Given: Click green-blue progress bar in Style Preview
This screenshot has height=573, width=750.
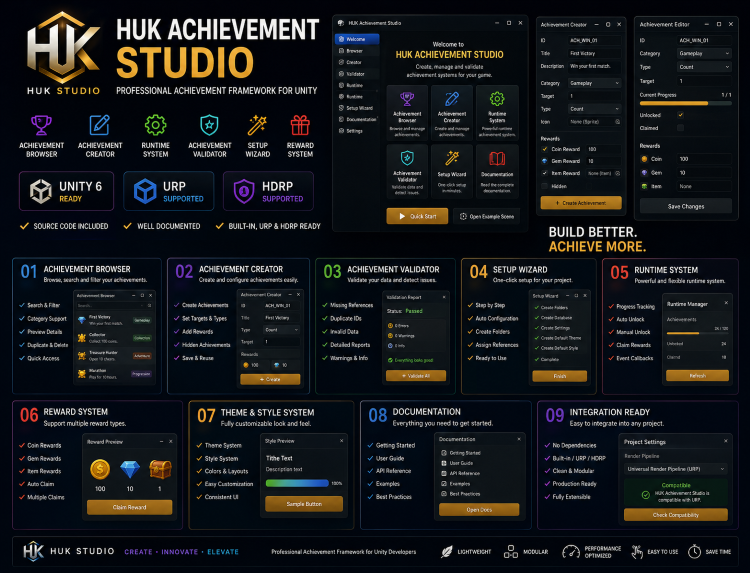Looking at the screenshot, I should point(297,483).
